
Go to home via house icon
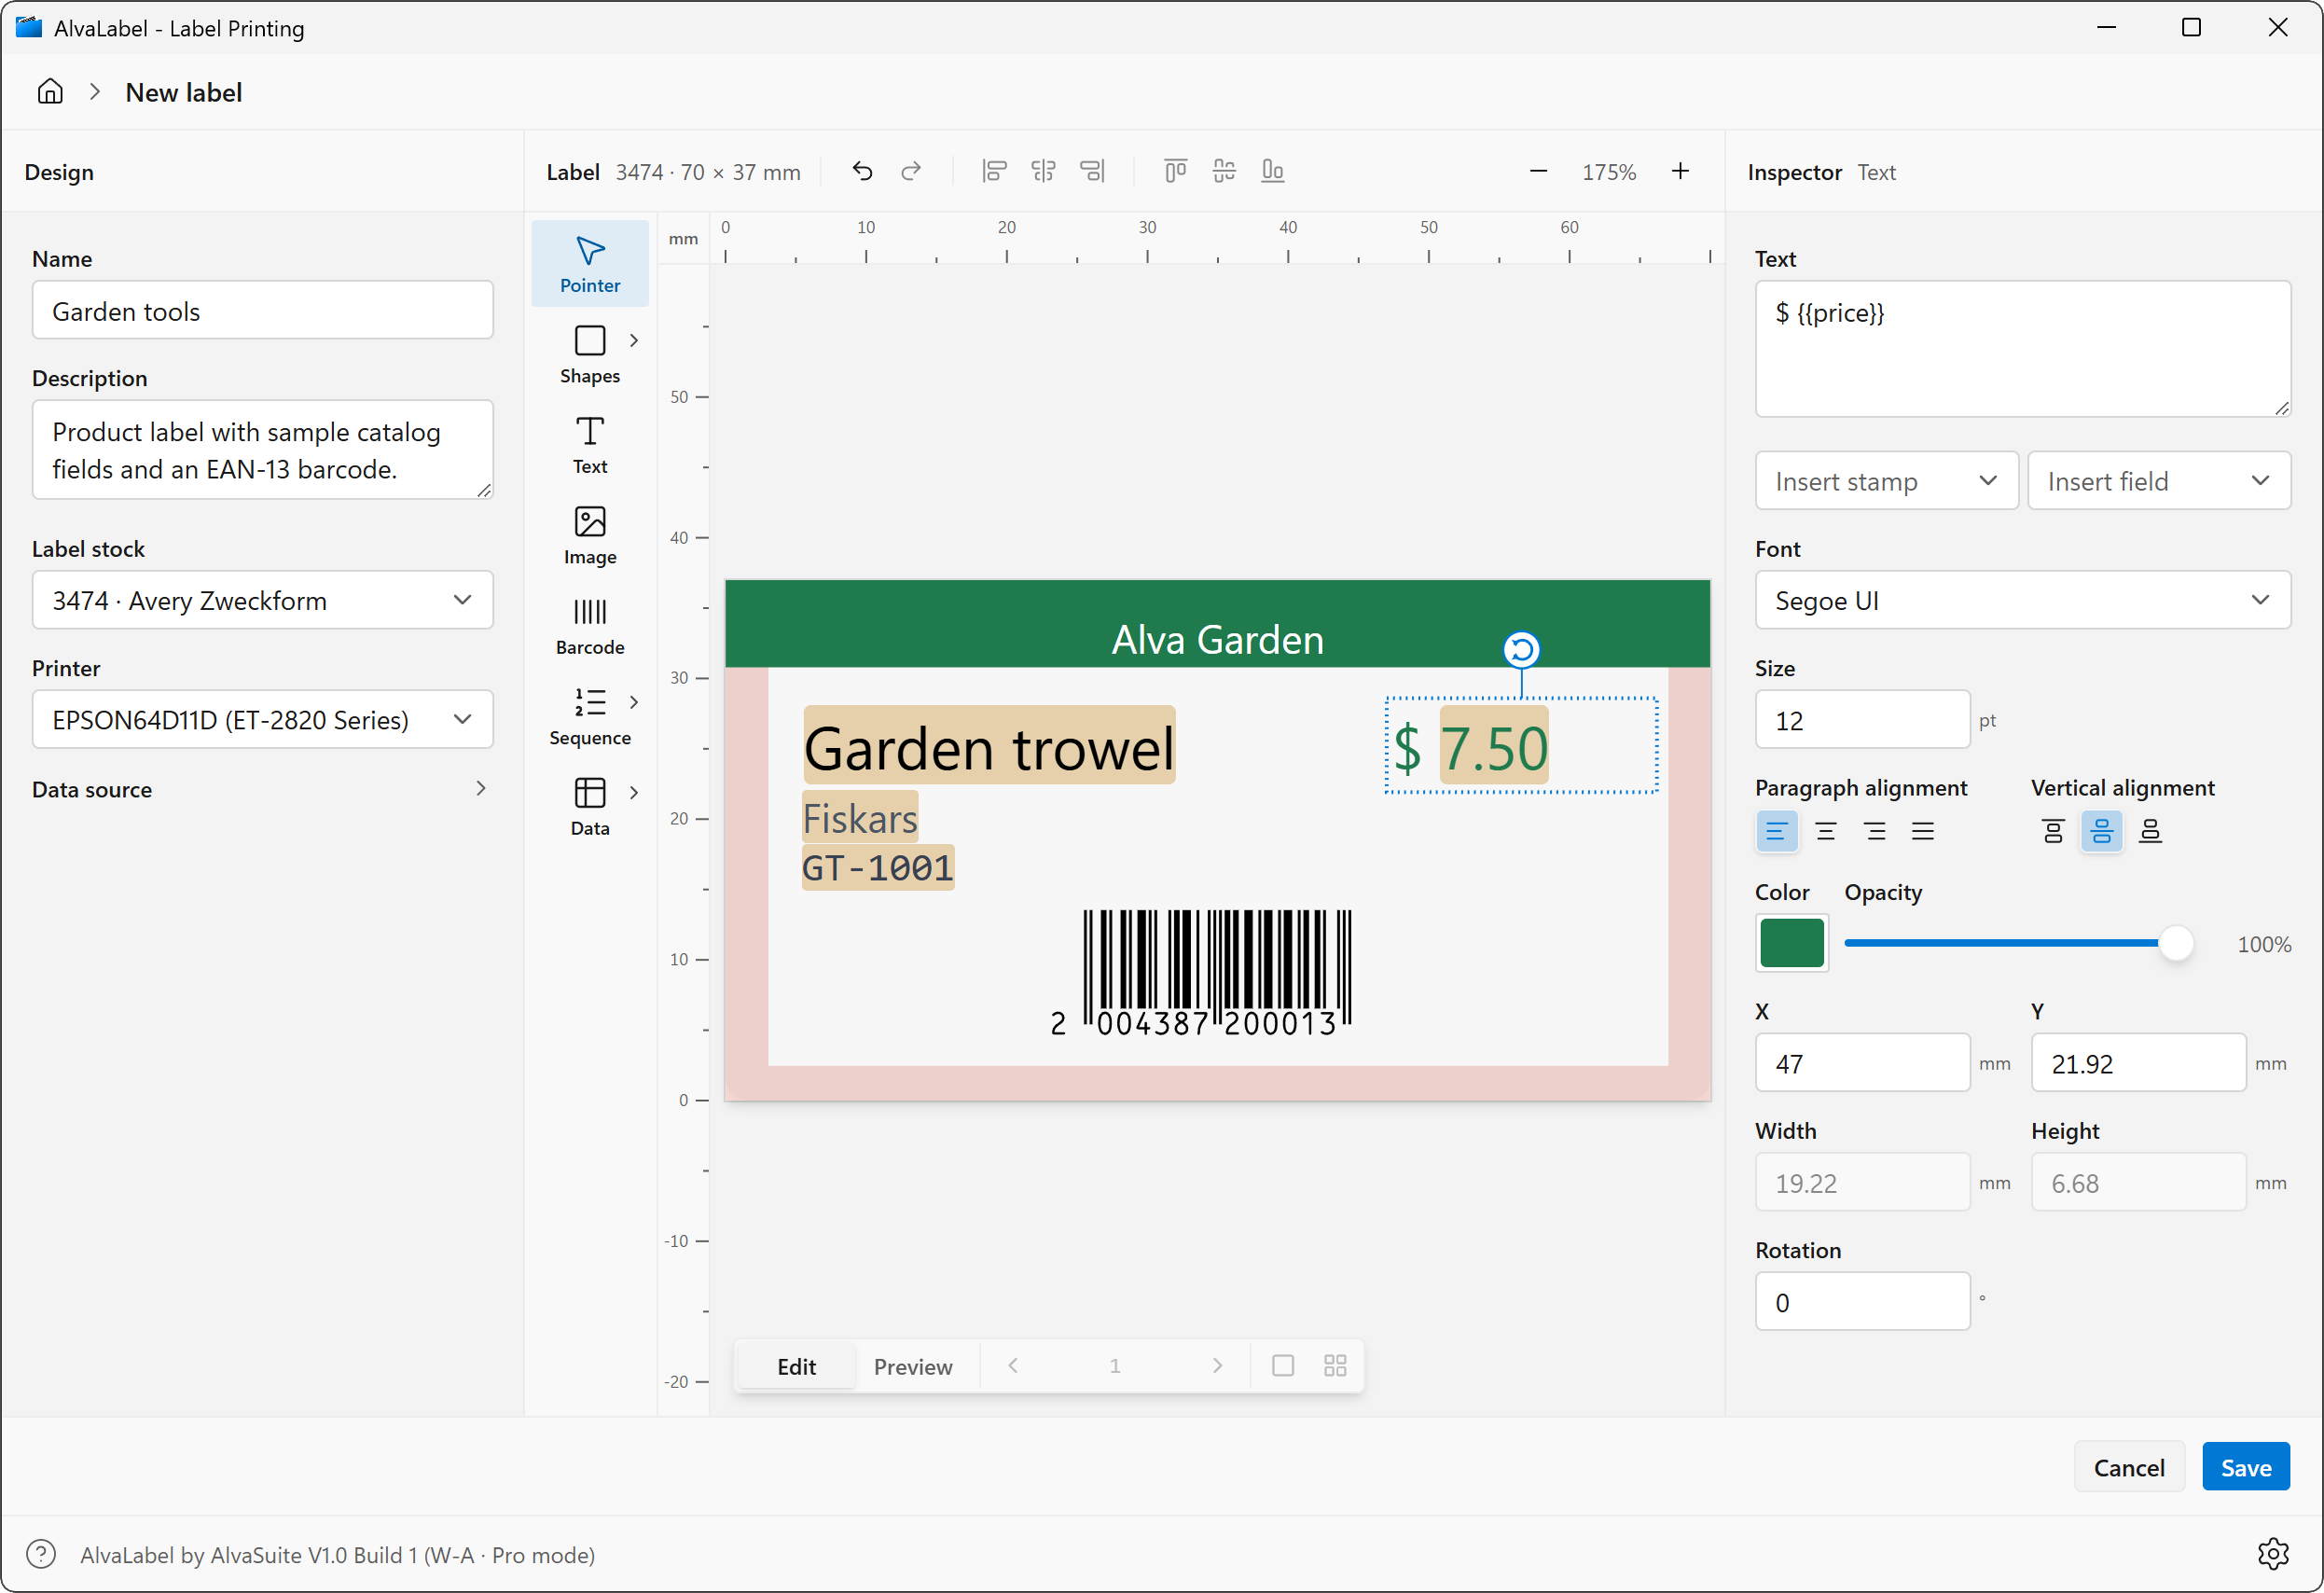[50, 92]
